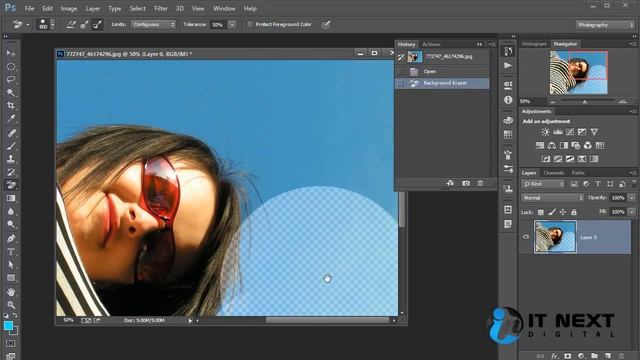The width and height of the screenshot is (640, 360).
Task: Select the Eyedropper tool
Action: (11, 119)
